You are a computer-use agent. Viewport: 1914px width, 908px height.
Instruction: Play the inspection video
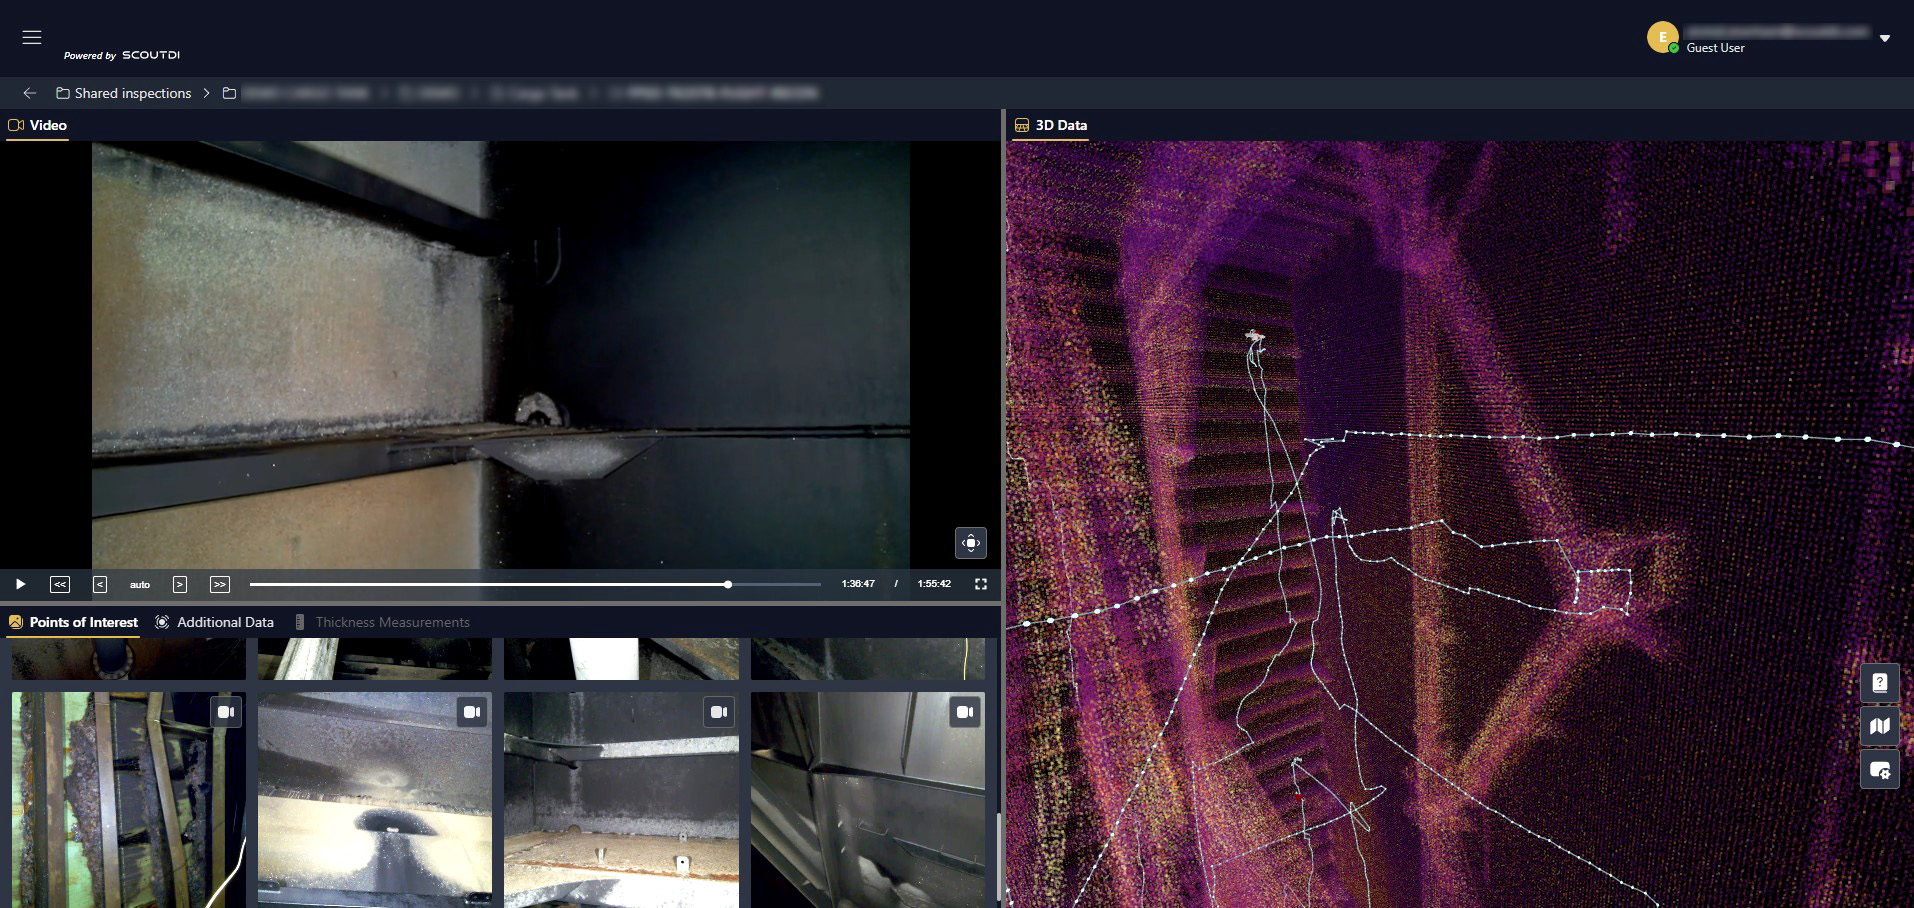(x=20, y=584)
